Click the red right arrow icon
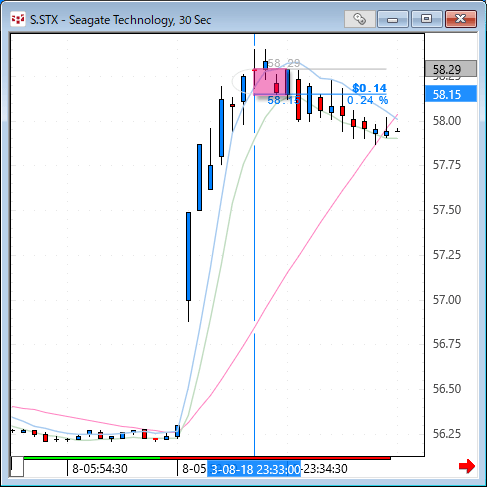 pos(467,466)
